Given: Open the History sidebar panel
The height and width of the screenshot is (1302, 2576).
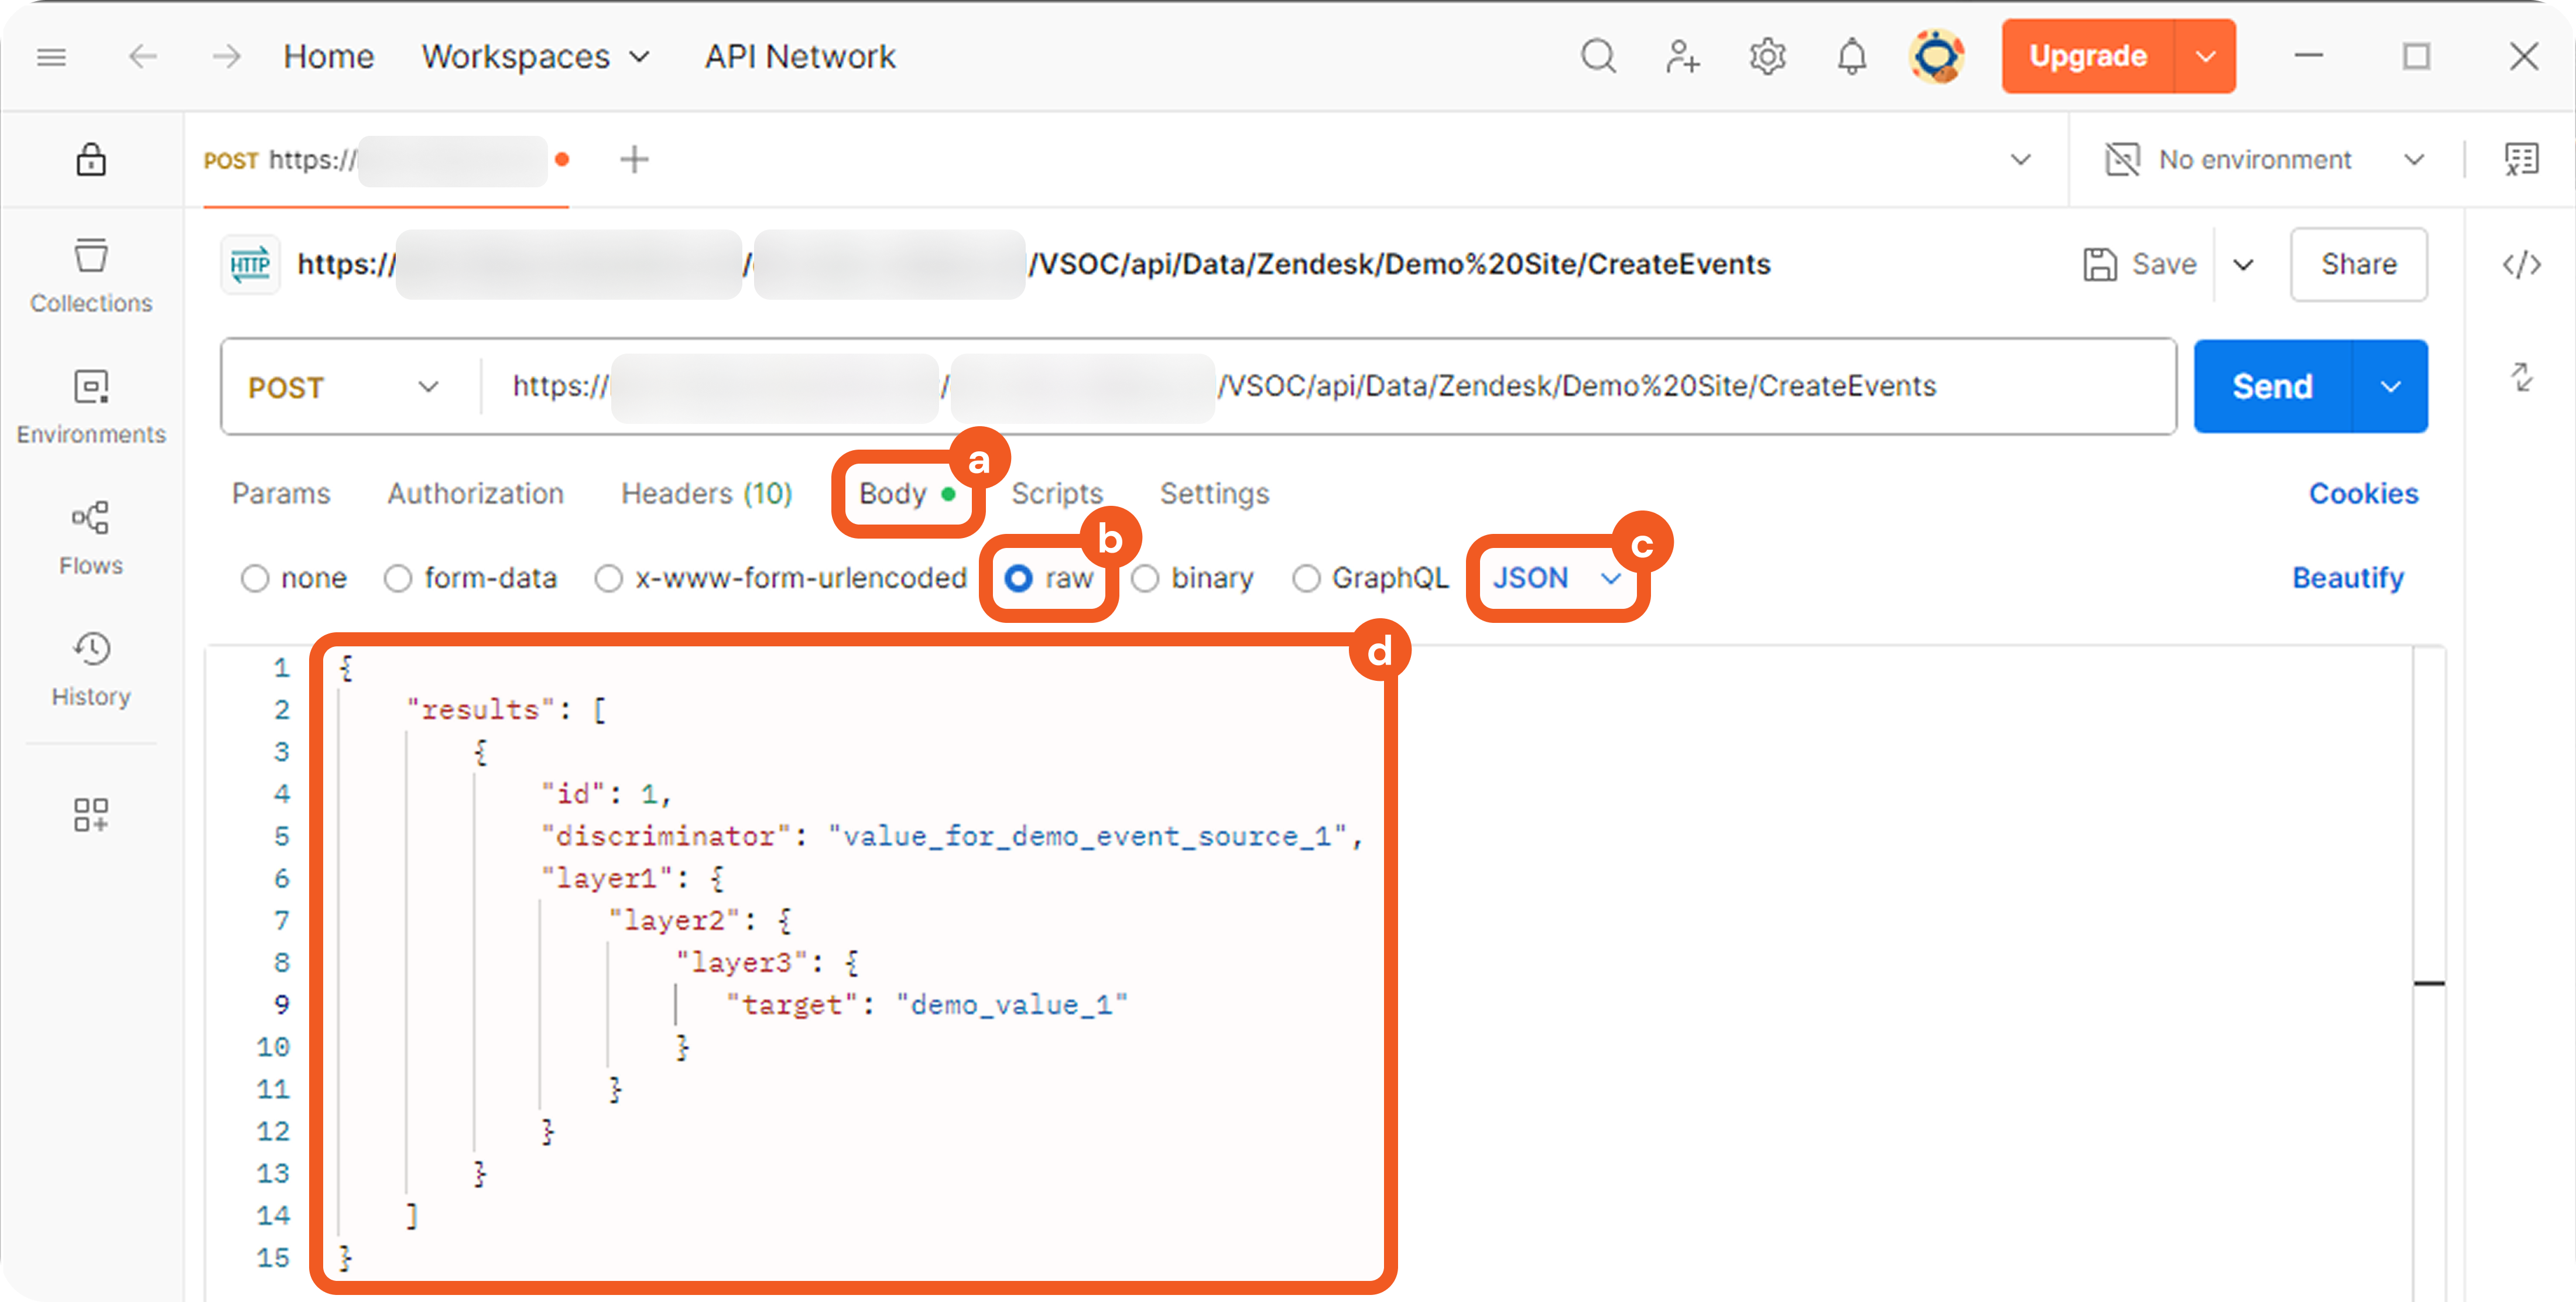Looking at the screenshot, I should 91,668.
